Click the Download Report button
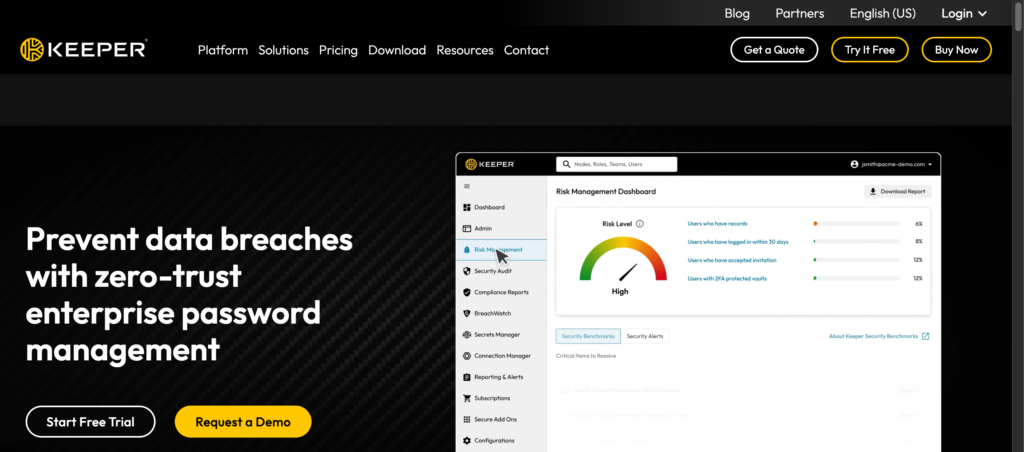1024x452 pixels. coord(897,191)
